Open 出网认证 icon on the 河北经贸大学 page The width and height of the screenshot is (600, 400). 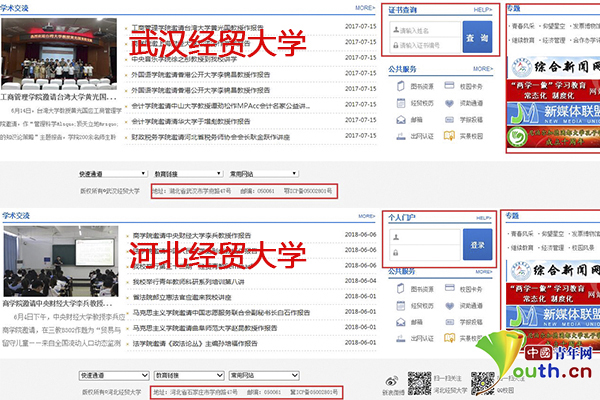pos(401,338)
